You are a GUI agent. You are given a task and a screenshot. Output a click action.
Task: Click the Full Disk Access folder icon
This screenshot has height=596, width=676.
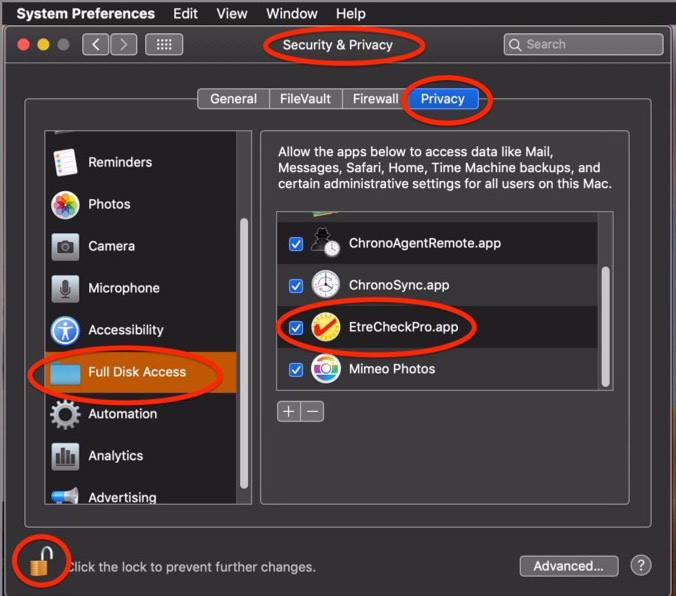click(65, 373)
